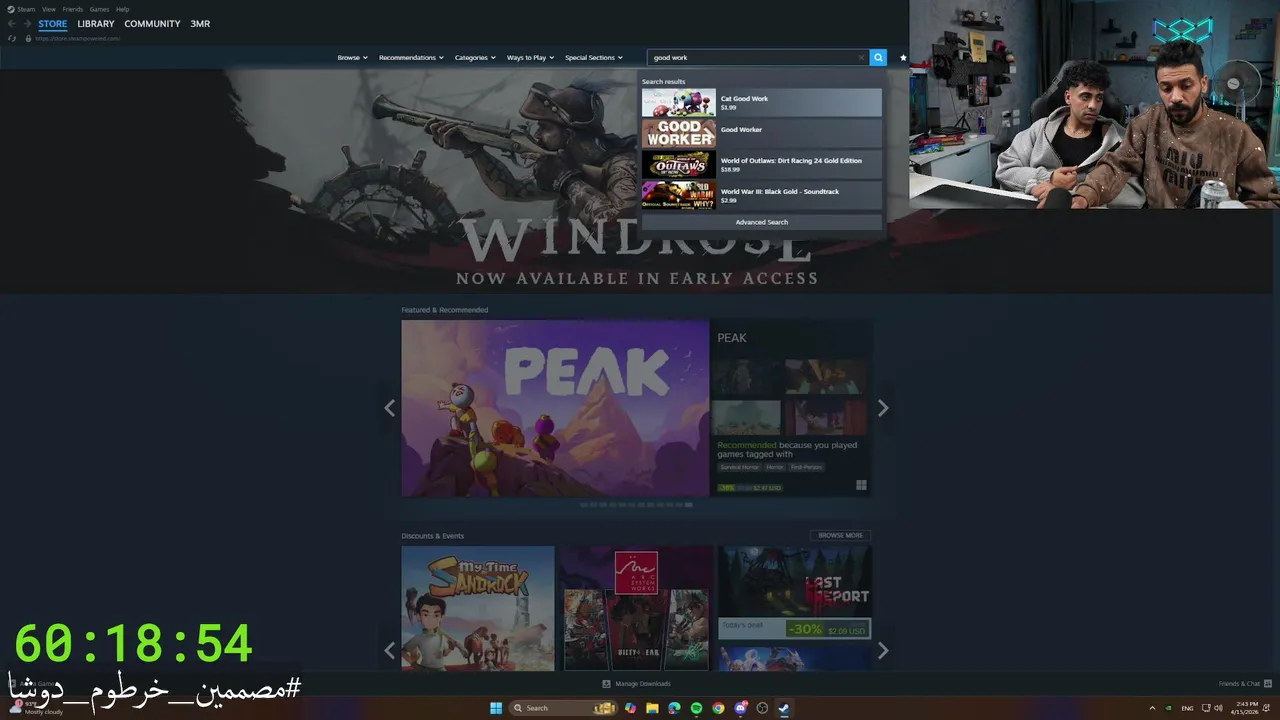Show hidden system tray icons chevron
This screenshot has height=720, width=1280.
pos(1154,708)
